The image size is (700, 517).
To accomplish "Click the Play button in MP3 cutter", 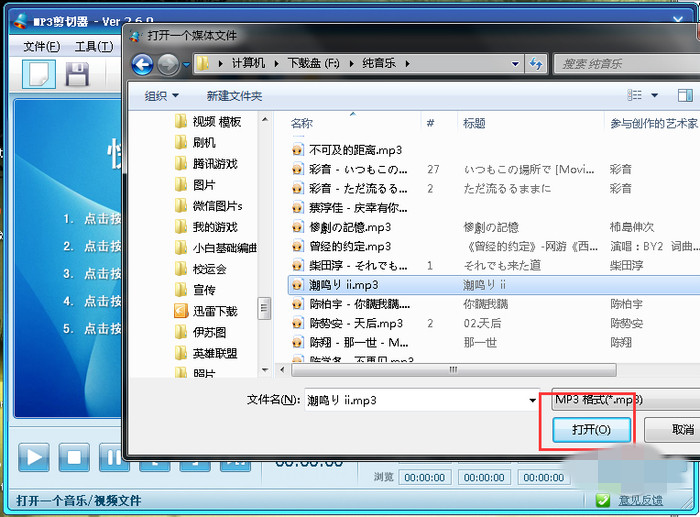I will click(x=34, y=457).
